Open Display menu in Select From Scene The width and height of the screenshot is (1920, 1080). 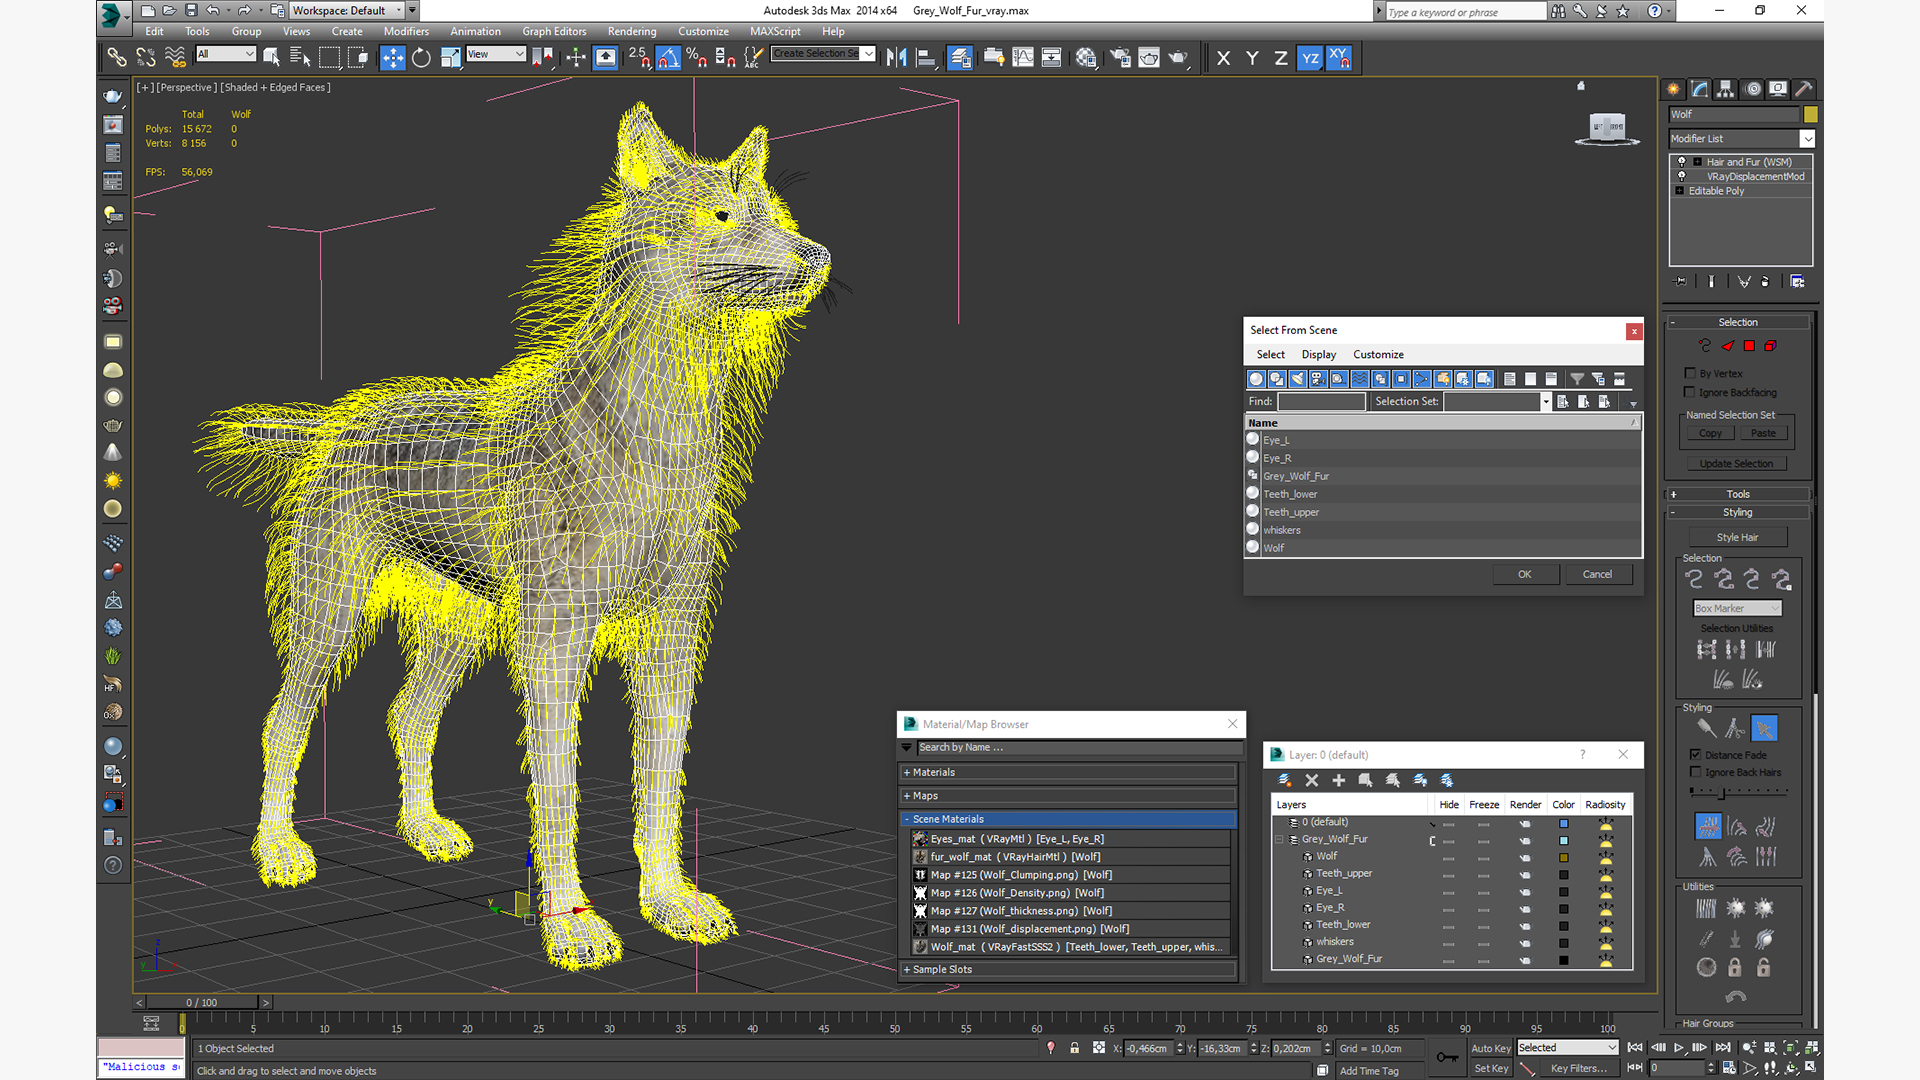pyautogui.click(x=1318, y=354)
